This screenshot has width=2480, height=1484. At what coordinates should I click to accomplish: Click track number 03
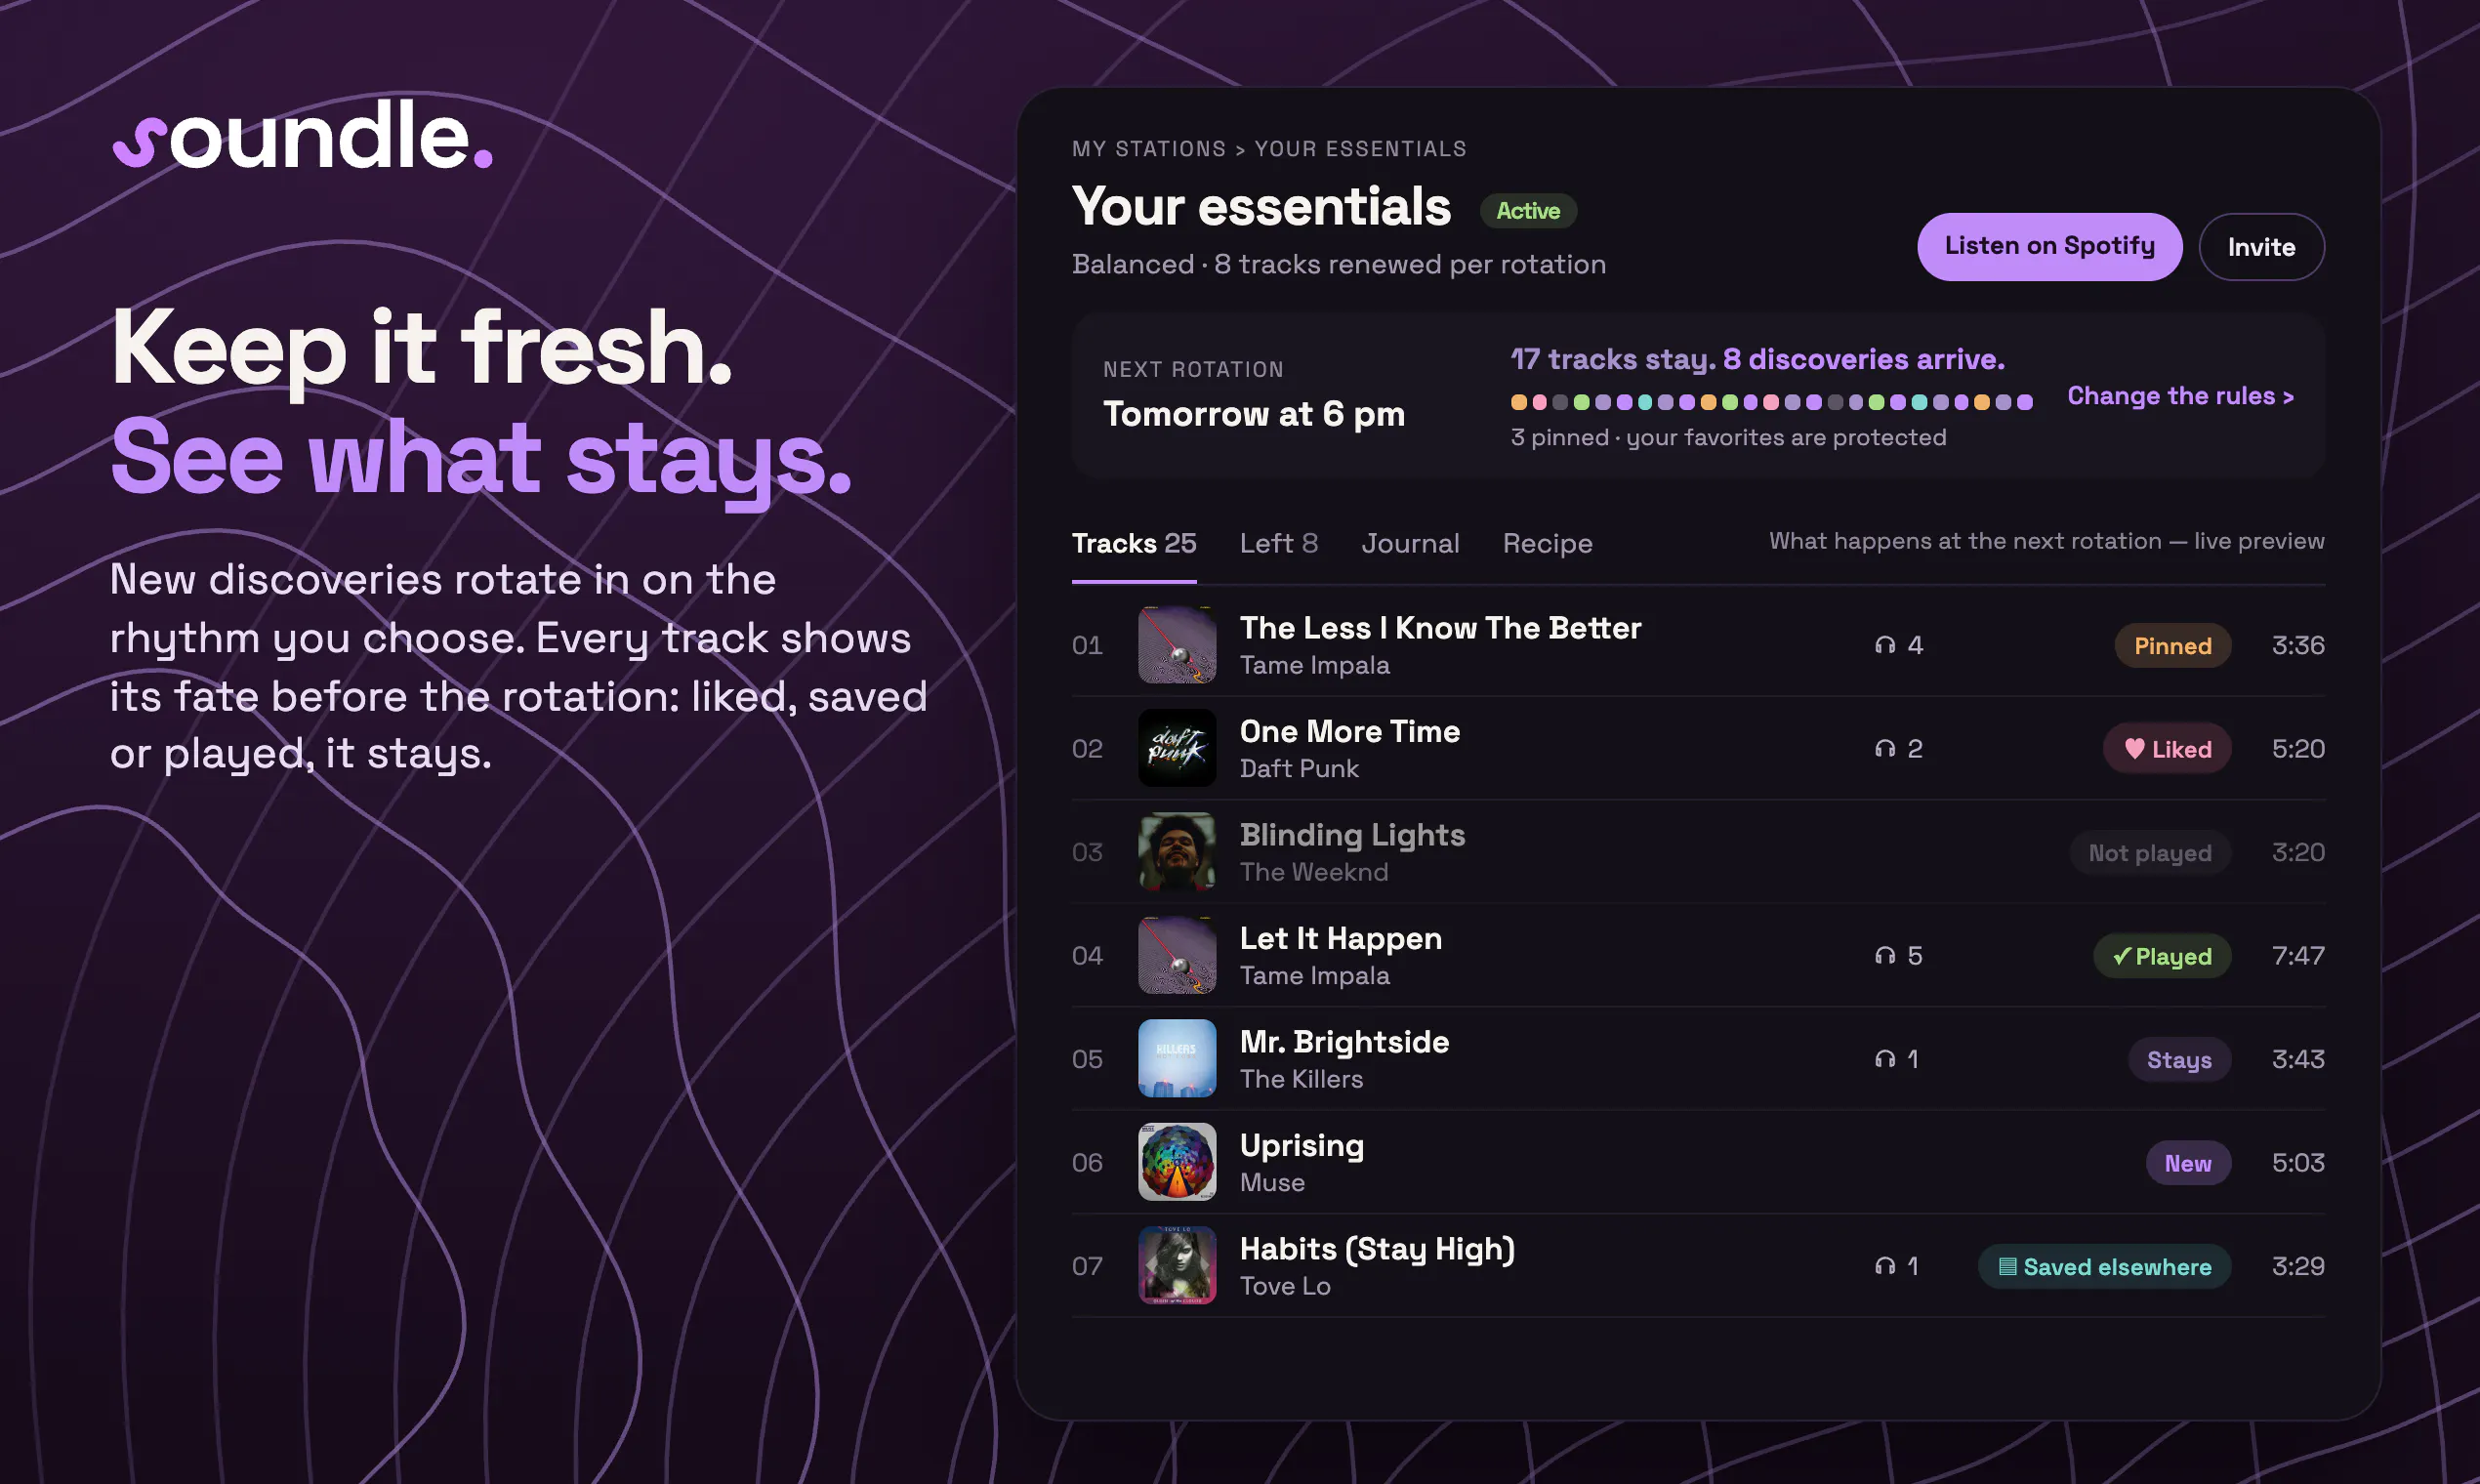pyautogui.click(x=1087, y=853)
